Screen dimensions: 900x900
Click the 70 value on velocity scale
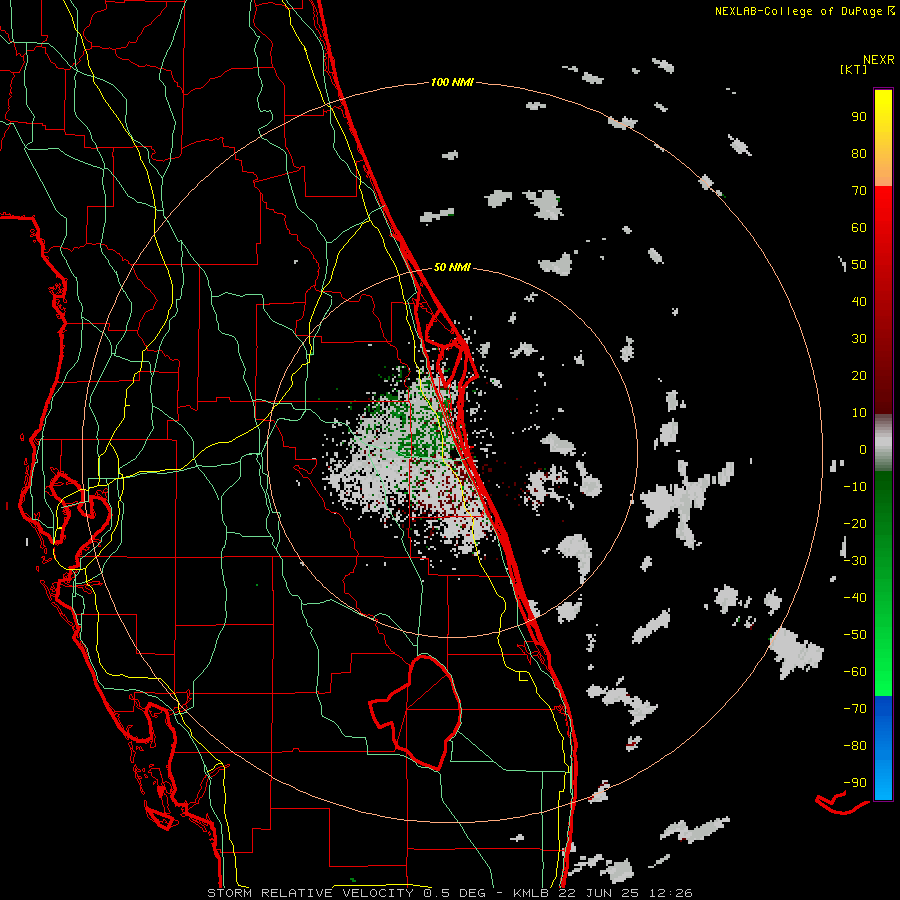pos(859,191)
